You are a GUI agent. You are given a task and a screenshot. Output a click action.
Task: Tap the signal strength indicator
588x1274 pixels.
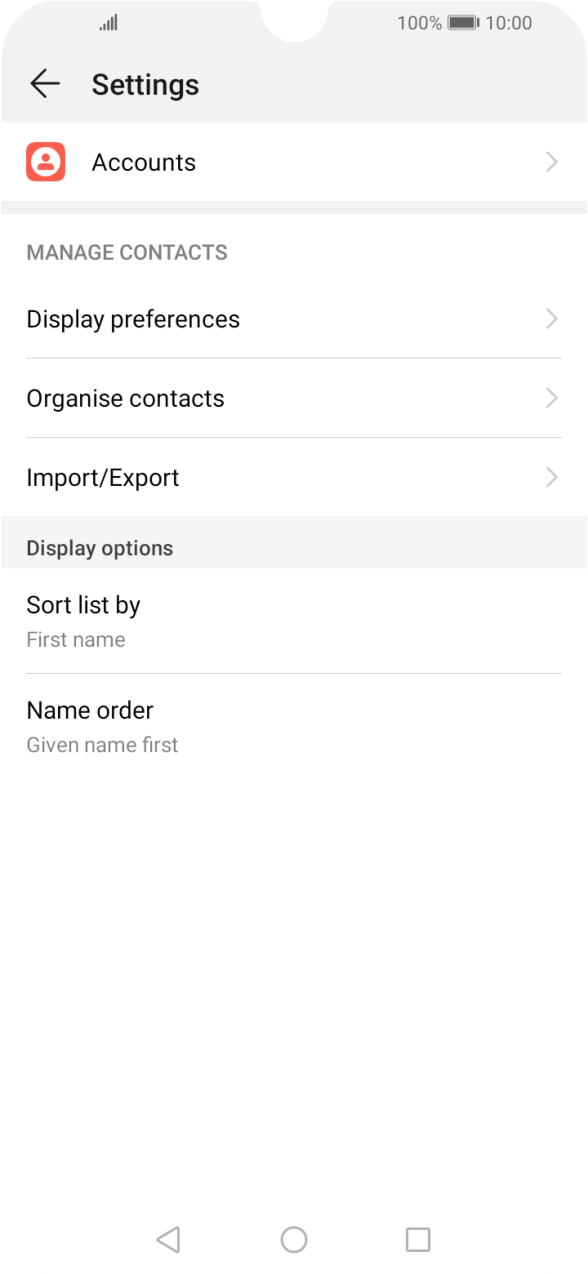click(108, 22)
